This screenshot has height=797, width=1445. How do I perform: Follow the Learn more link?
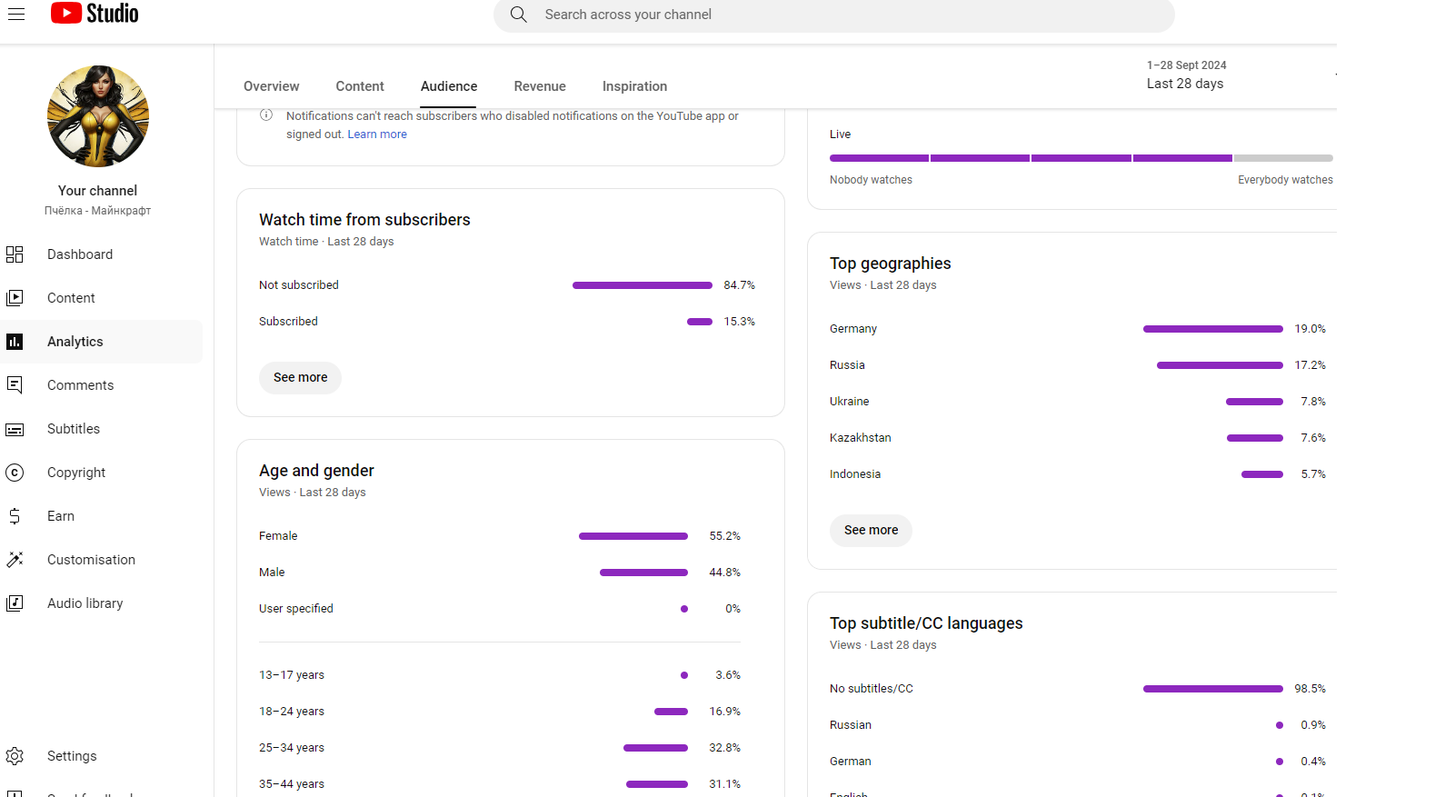click(x=377, y=134)
